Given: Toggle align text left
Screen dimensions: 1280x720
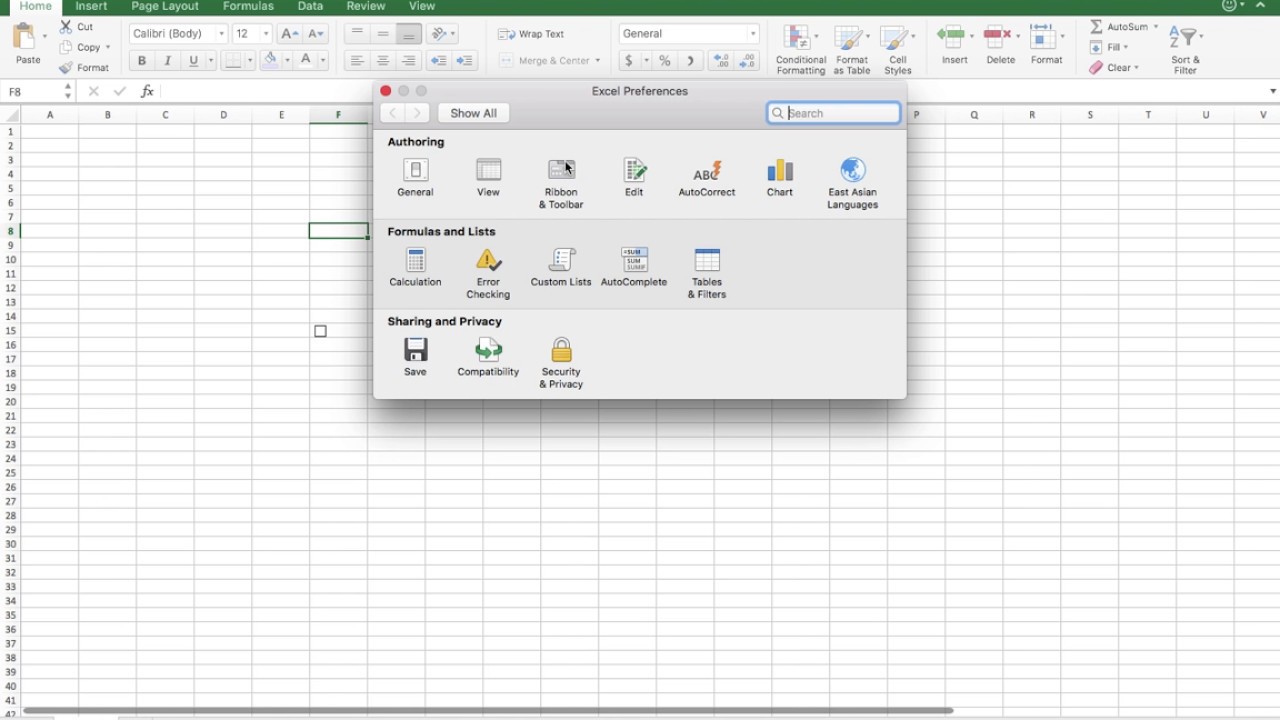Looking at the screenshot, I should tap(357, 61).
